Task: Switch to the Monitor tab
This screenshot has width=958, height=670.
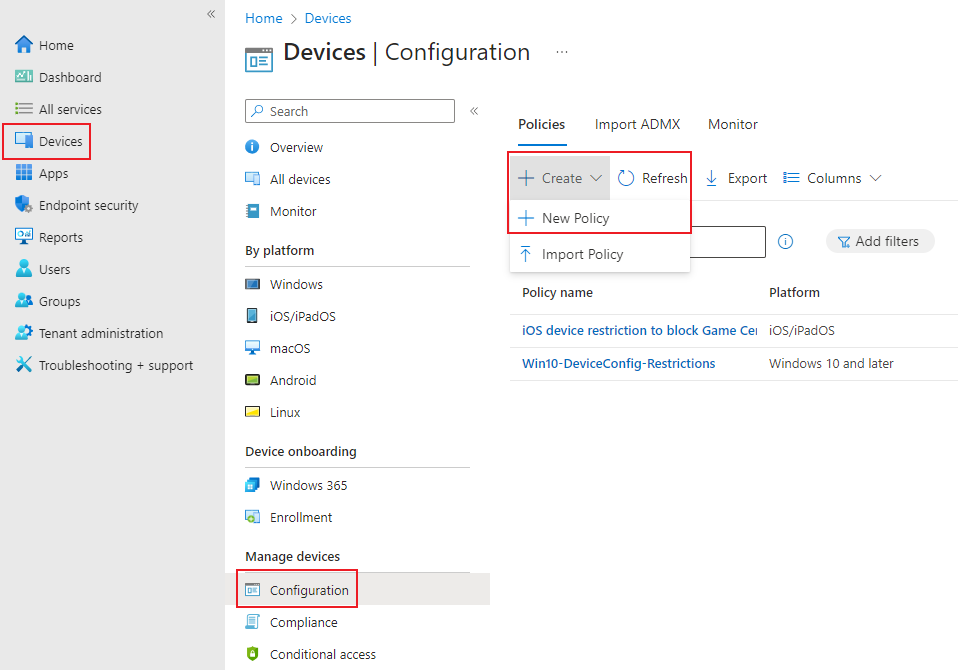Action: pyautogui.click(x=732, y=124)
